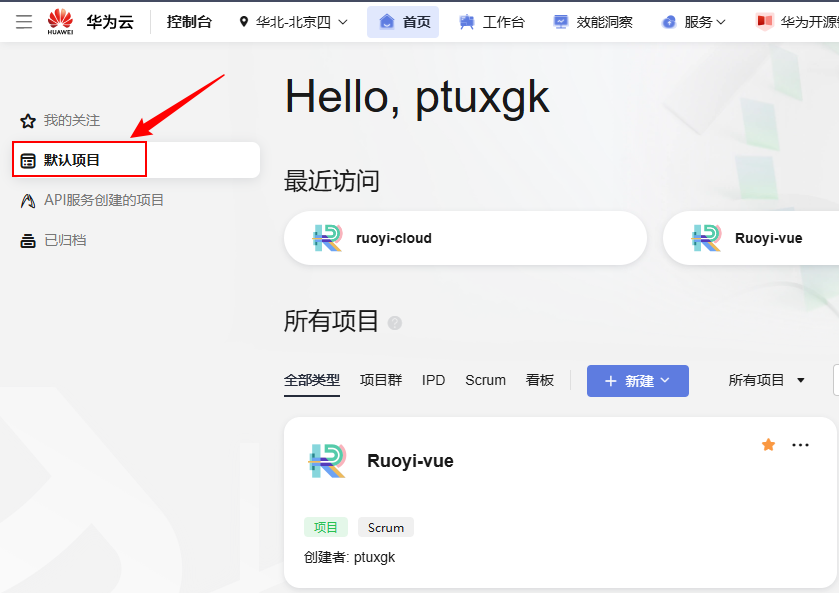Select the IPD filter tab
Viewport: 839px width, 593px height.
click(x=433, y=381)
